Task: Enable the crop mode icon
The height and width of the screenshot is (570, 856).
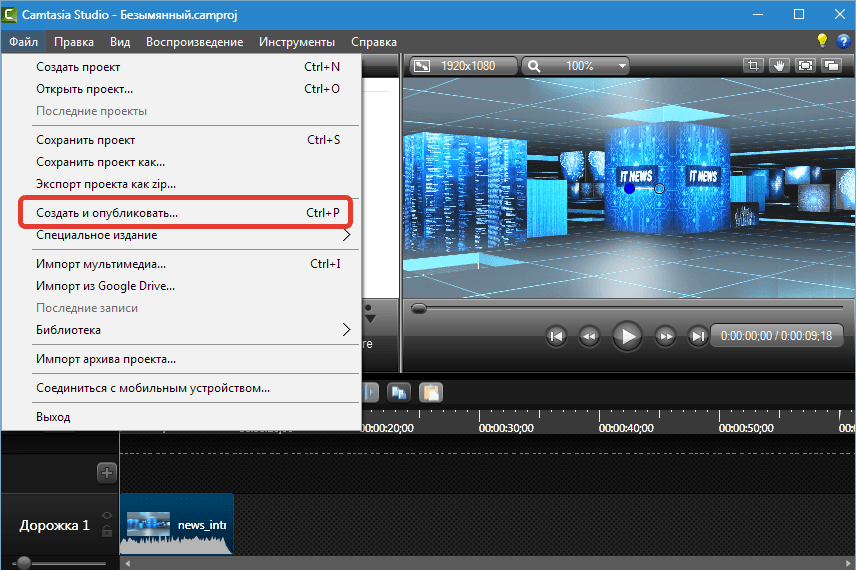Action: point(753,66)
